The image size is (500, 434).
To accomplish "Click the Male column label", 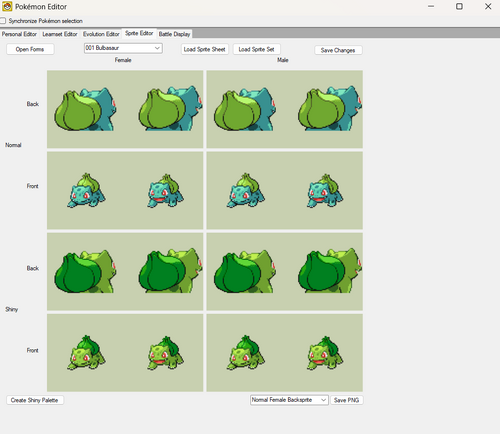I will coord(283,60).
